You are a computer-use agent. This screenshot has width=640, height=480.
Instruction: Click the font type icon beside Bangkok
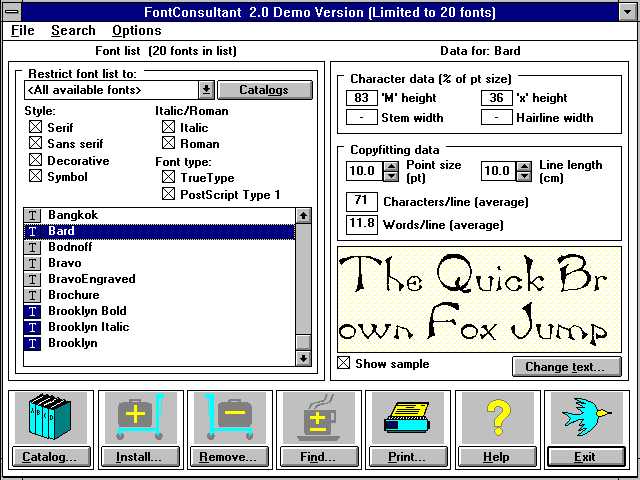click(x=33, y=215)
